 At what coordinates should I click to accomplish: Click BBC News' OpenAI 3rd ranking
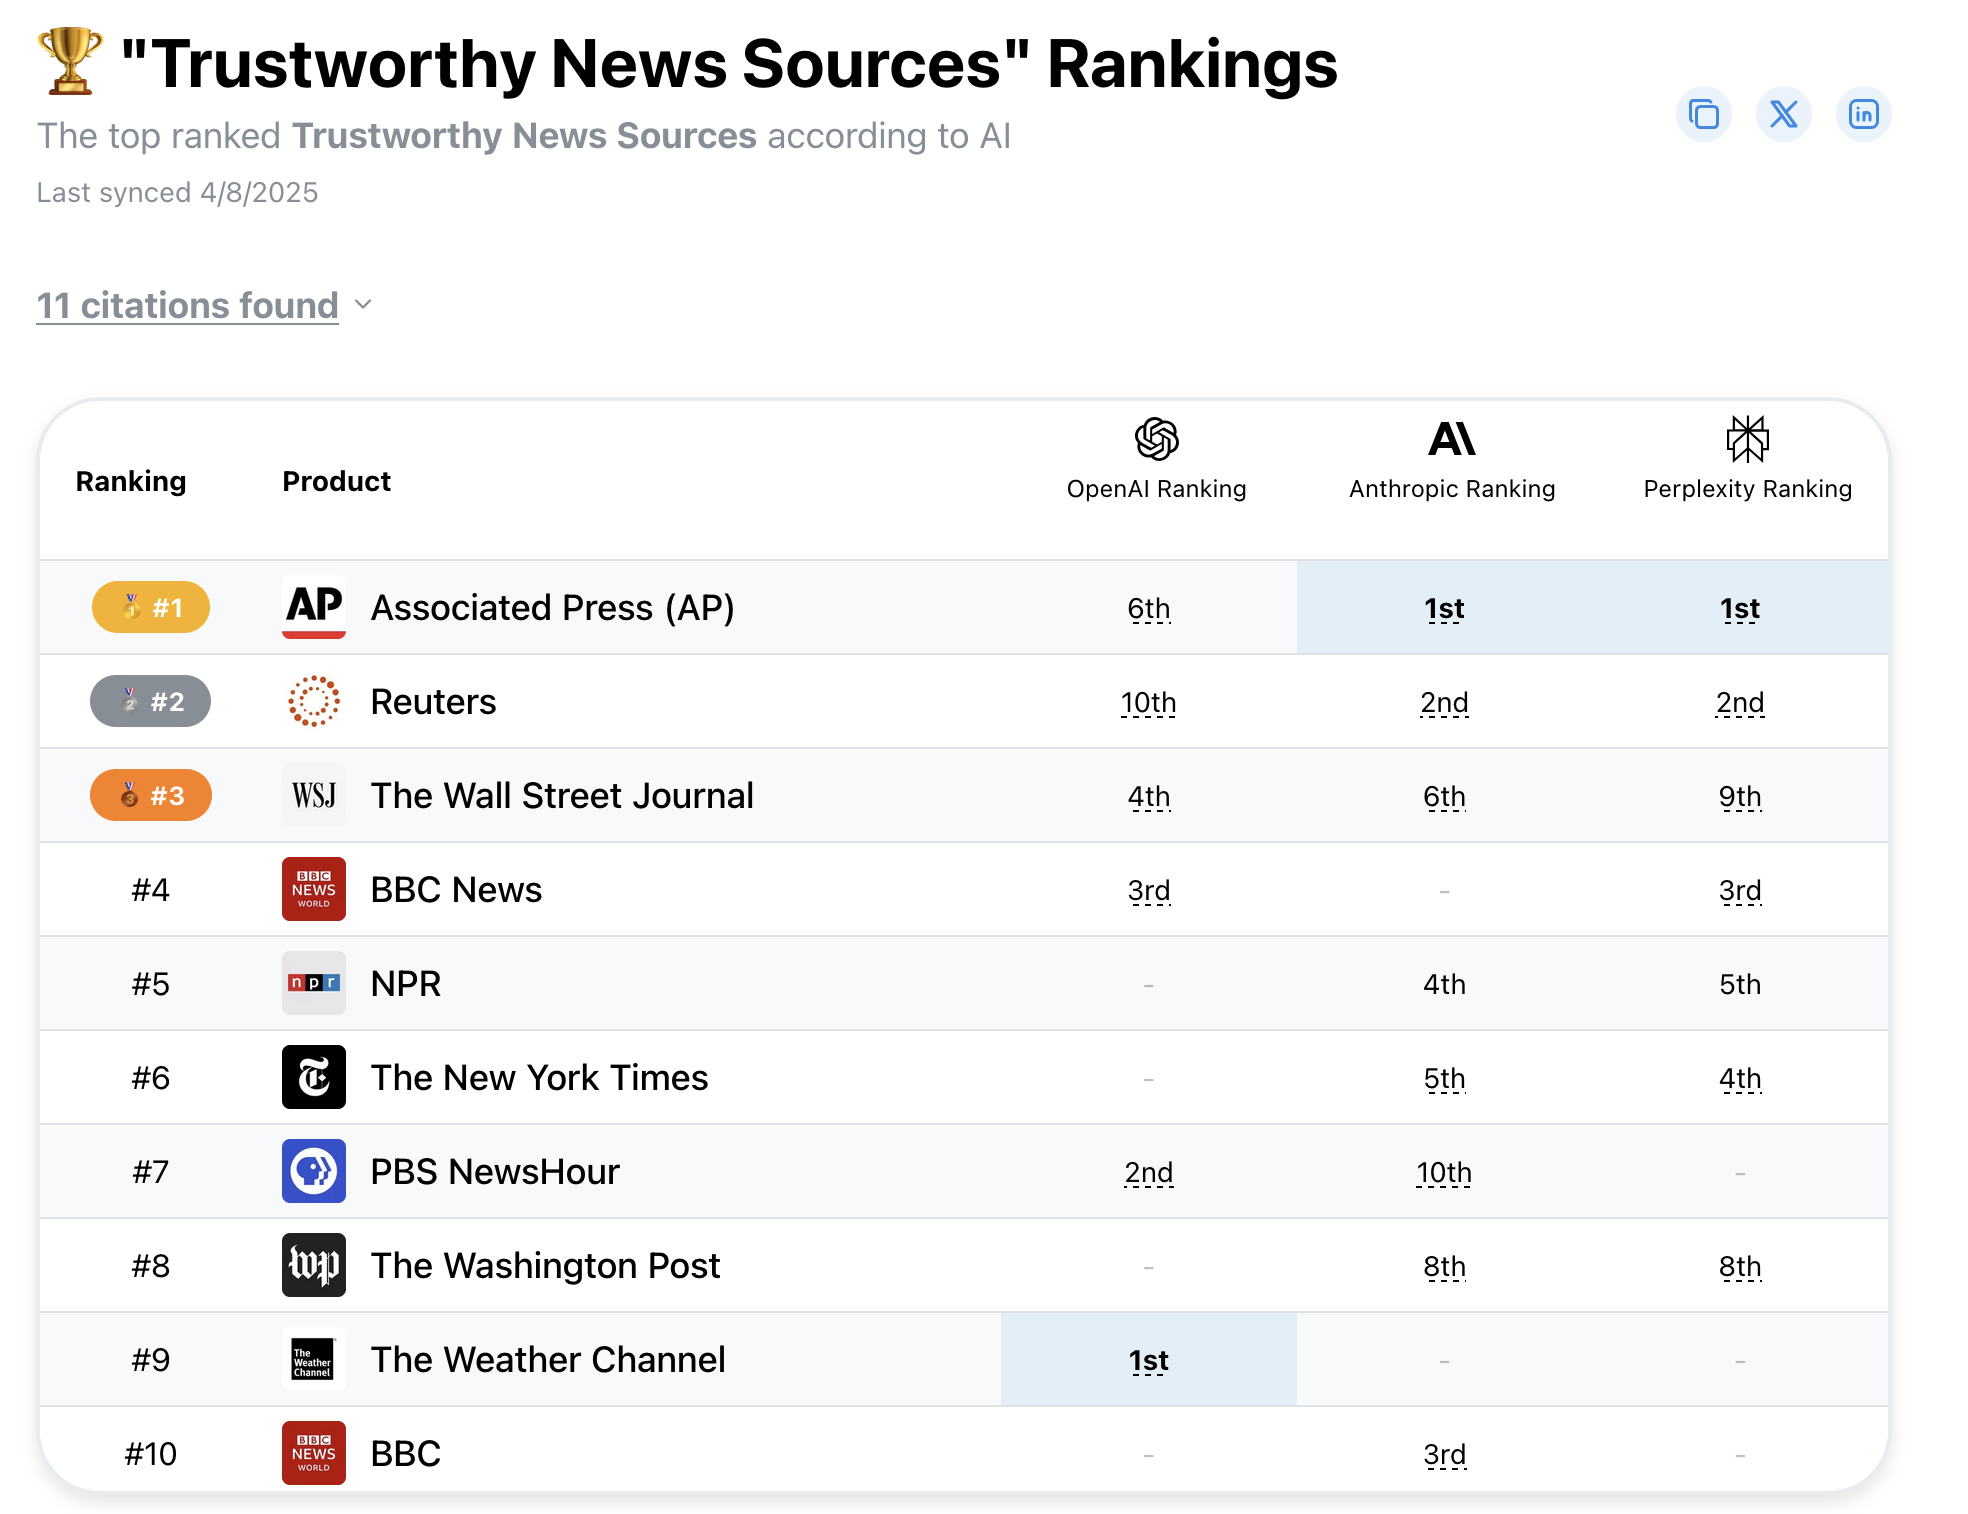point(1148,891)
